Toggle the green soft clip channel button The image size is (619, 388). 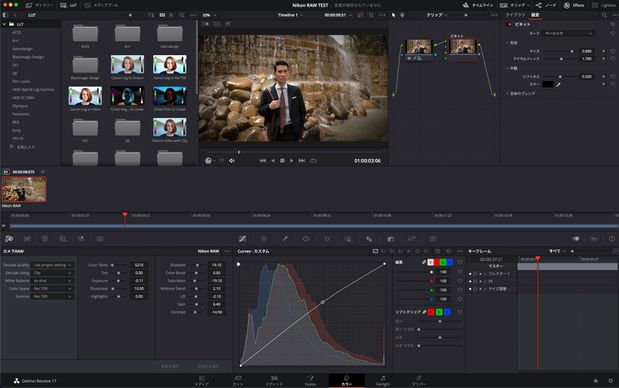[439, 312]
